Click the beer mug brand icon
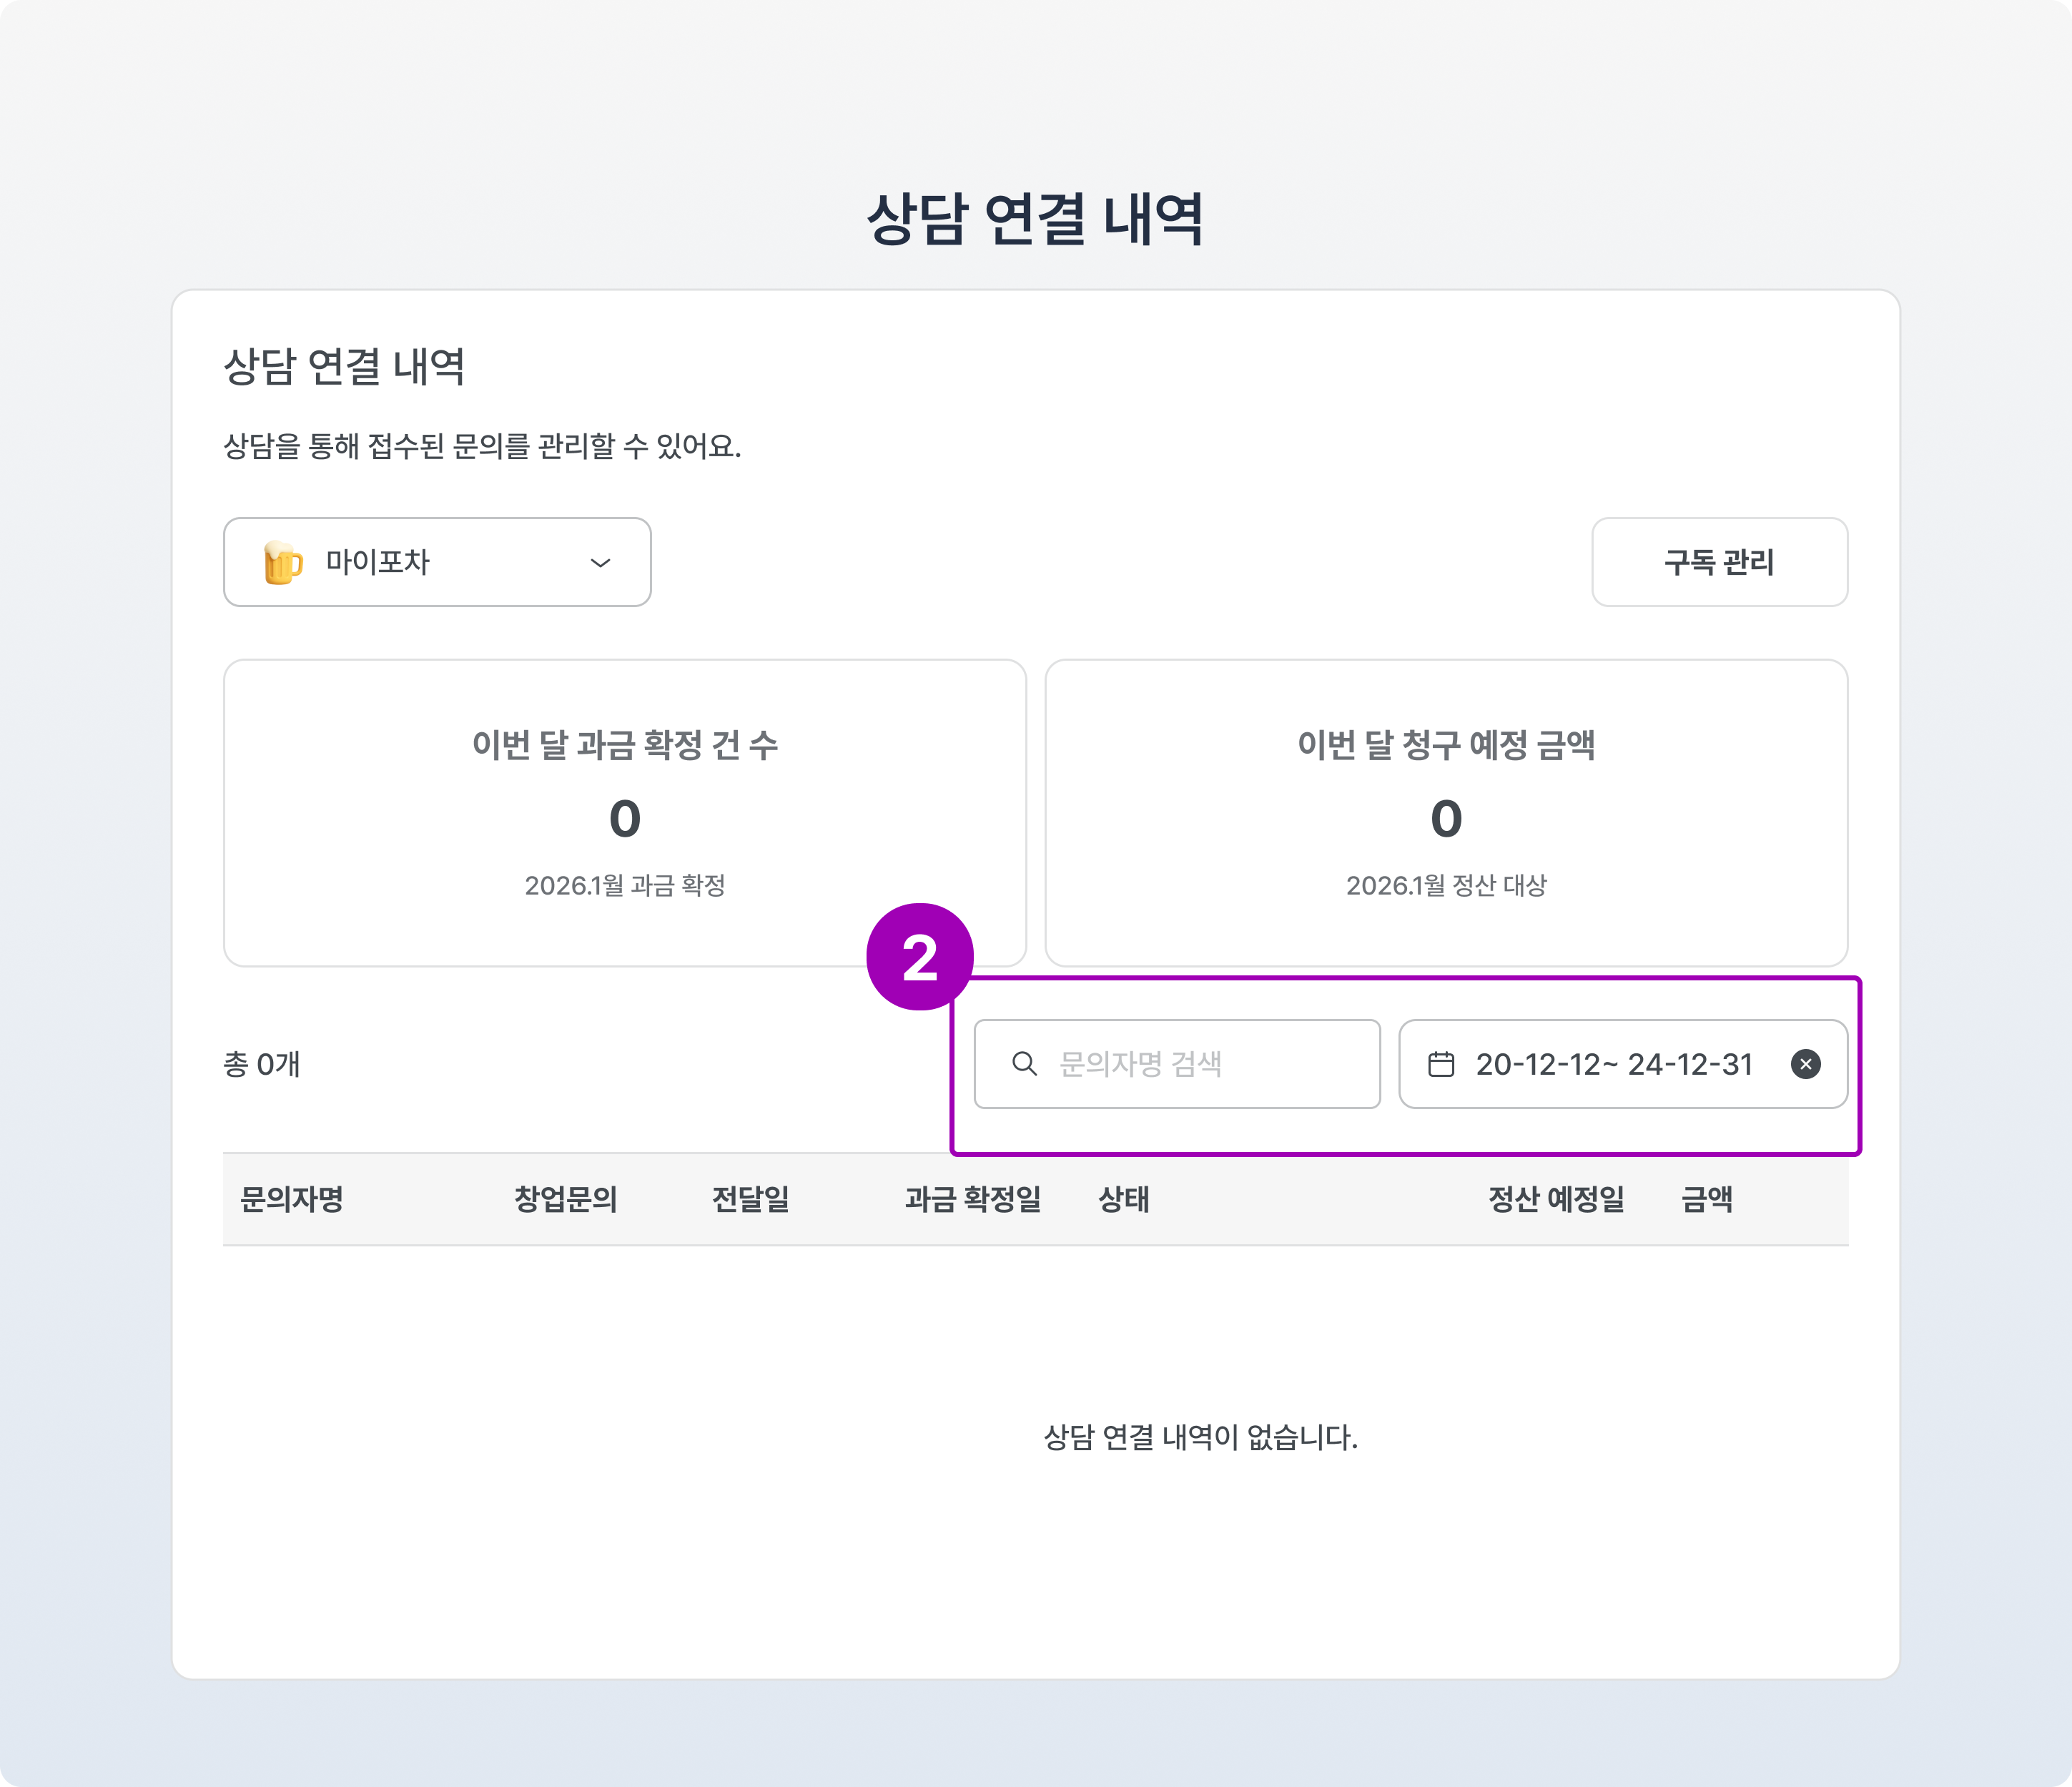Image resolution: width=2072 pixels, height=1787 pixels. tap(282, 562)
